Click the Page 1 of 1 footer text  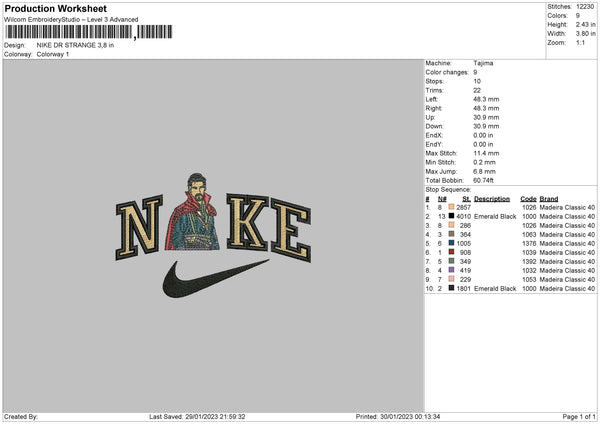click(x=579, y=416)
